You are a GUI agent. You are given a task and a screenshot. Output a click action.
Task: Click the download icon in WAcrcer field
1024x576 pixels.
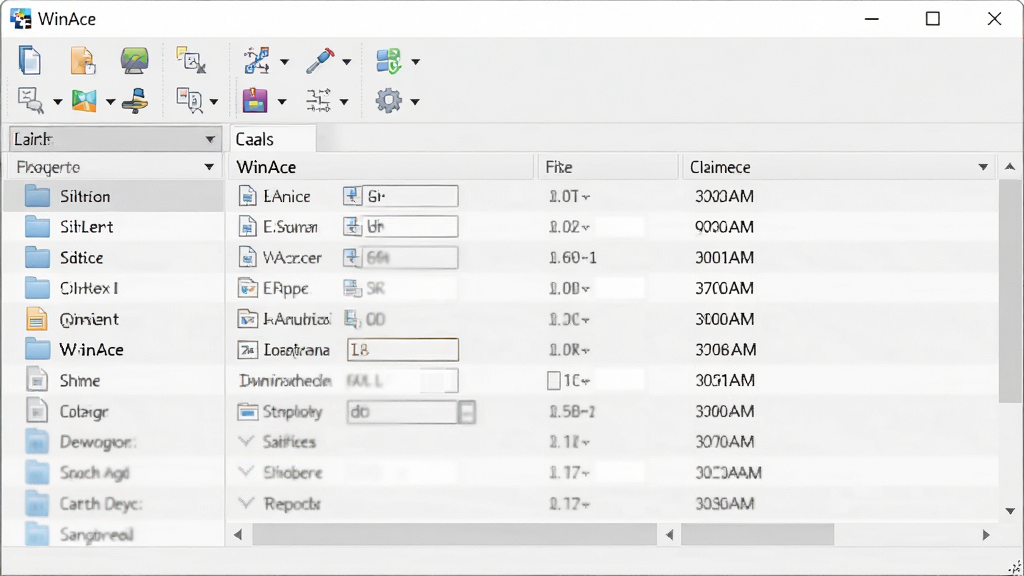click(x=353, y=257)
